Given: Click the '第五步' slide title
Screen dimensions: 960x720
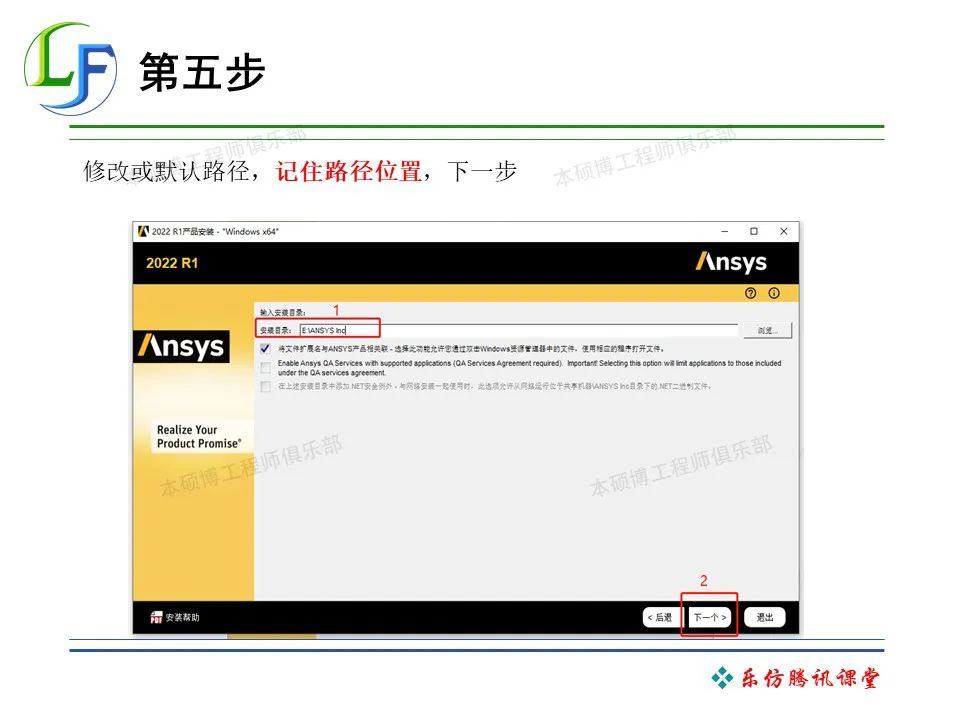Looking at the screenshot, I should point(202,72).
